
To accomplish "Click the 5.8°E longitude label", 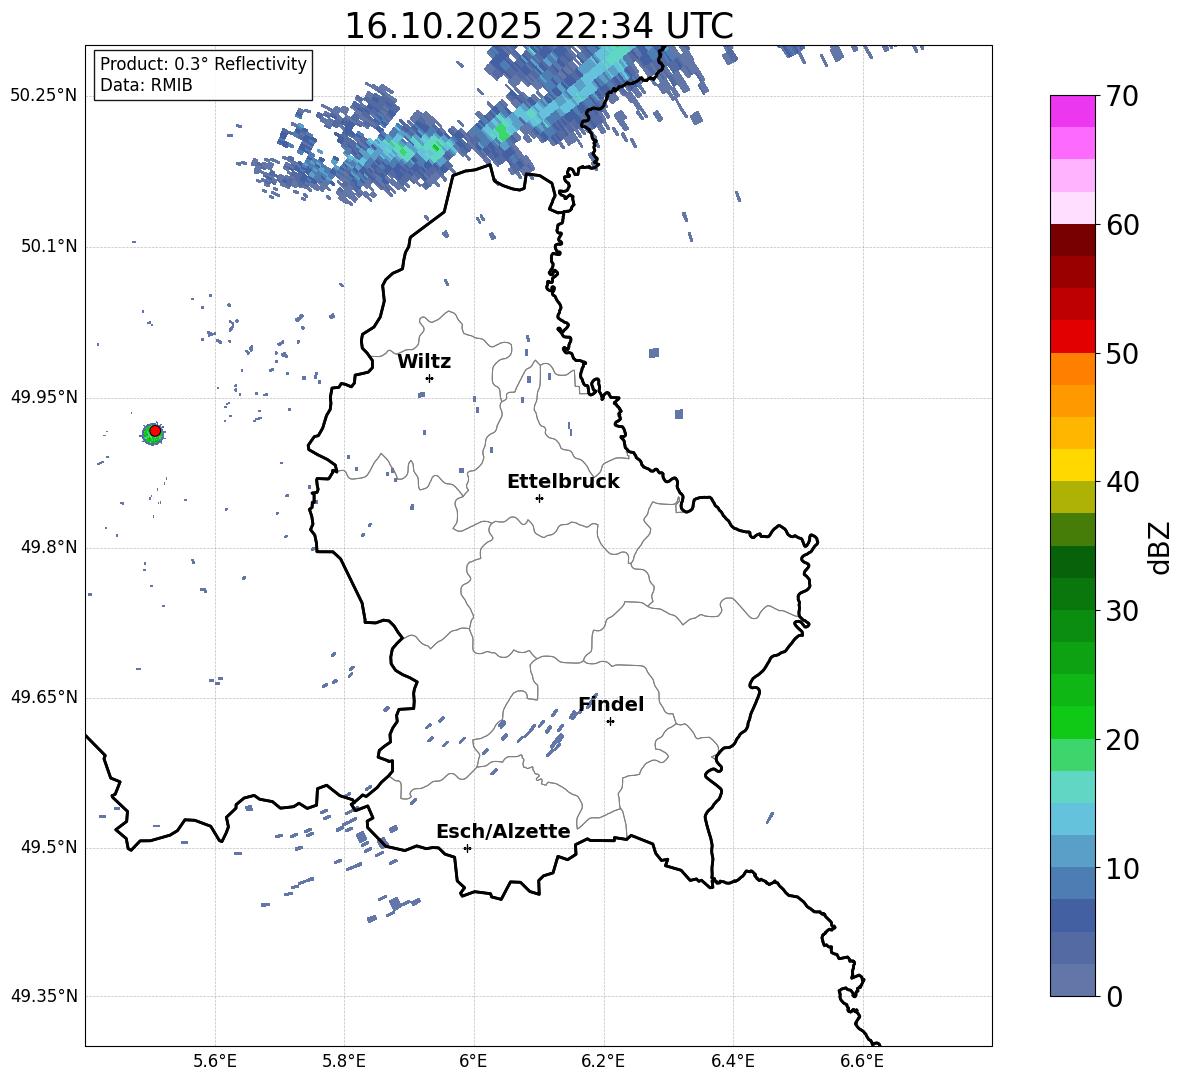I will click(344, 1062).
